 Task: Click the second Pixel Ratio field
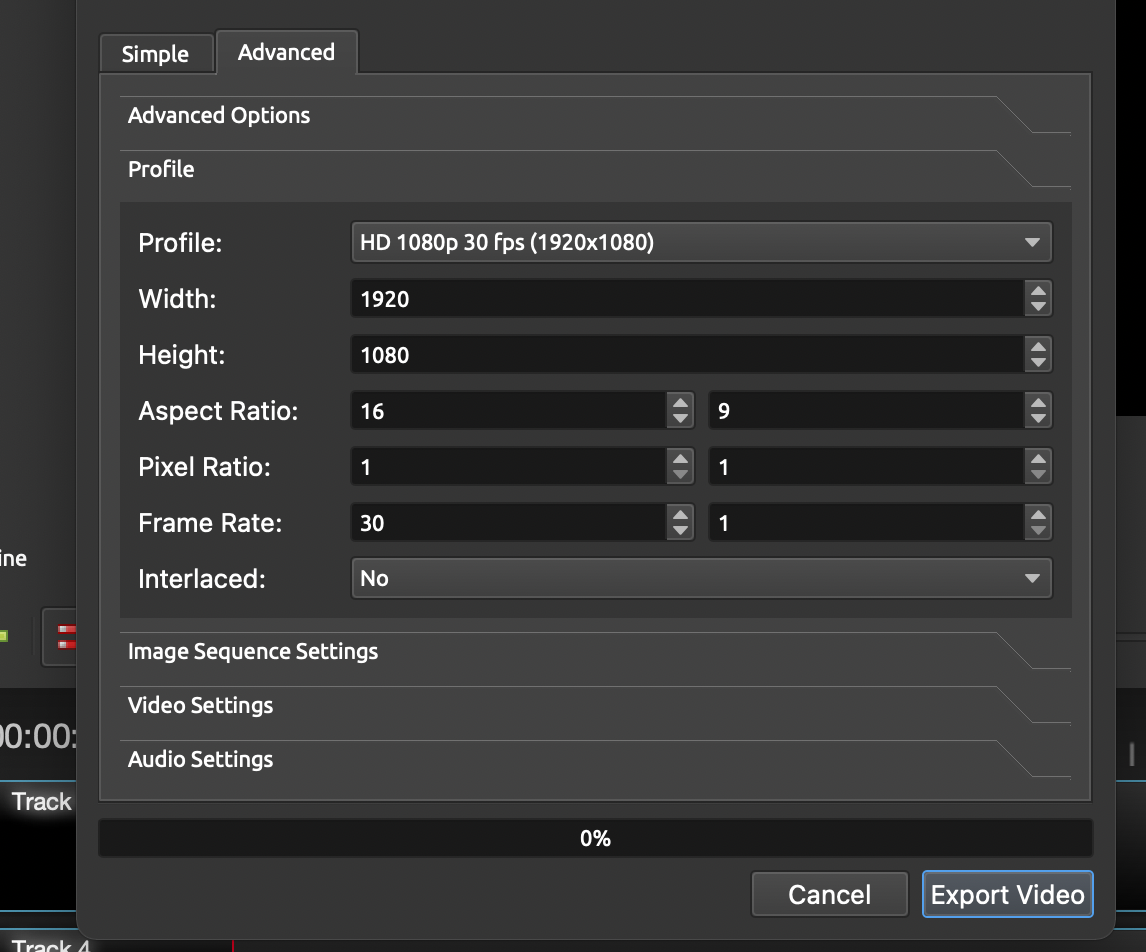(x=866, y=467)
